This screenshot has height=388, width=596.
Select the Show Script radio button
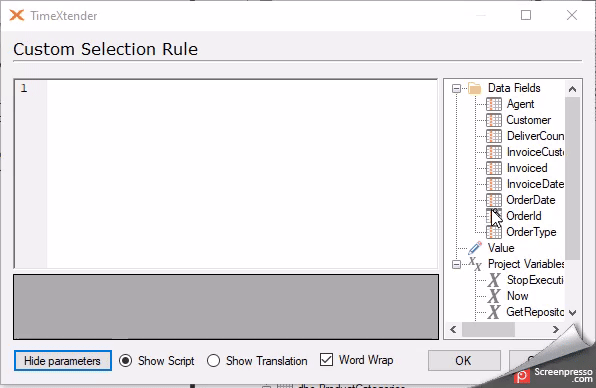pos(125,360)
